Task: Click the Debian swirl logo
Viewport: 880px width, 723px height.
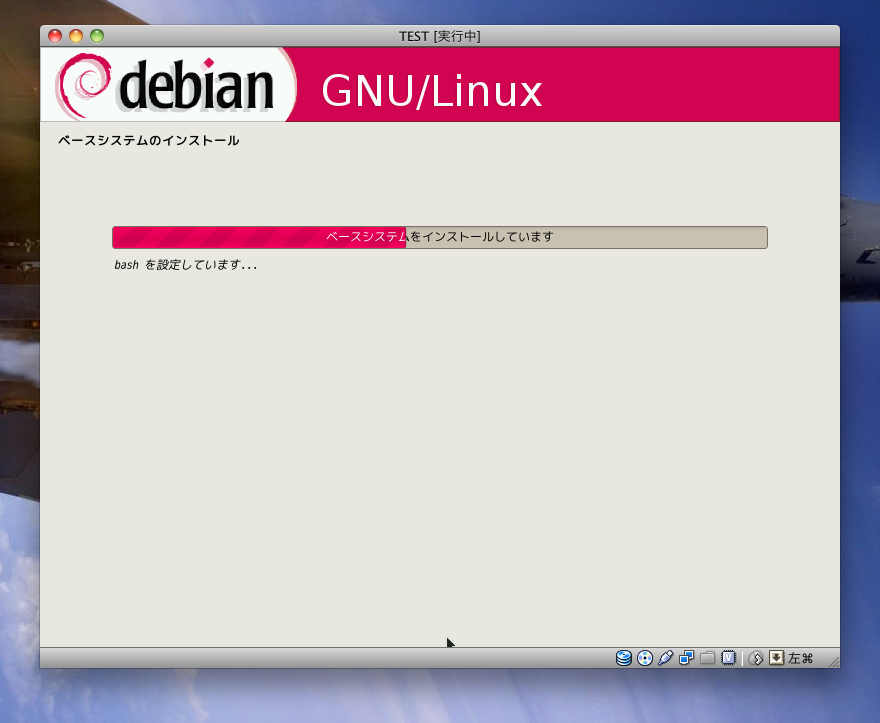Action: coord(83,85)
